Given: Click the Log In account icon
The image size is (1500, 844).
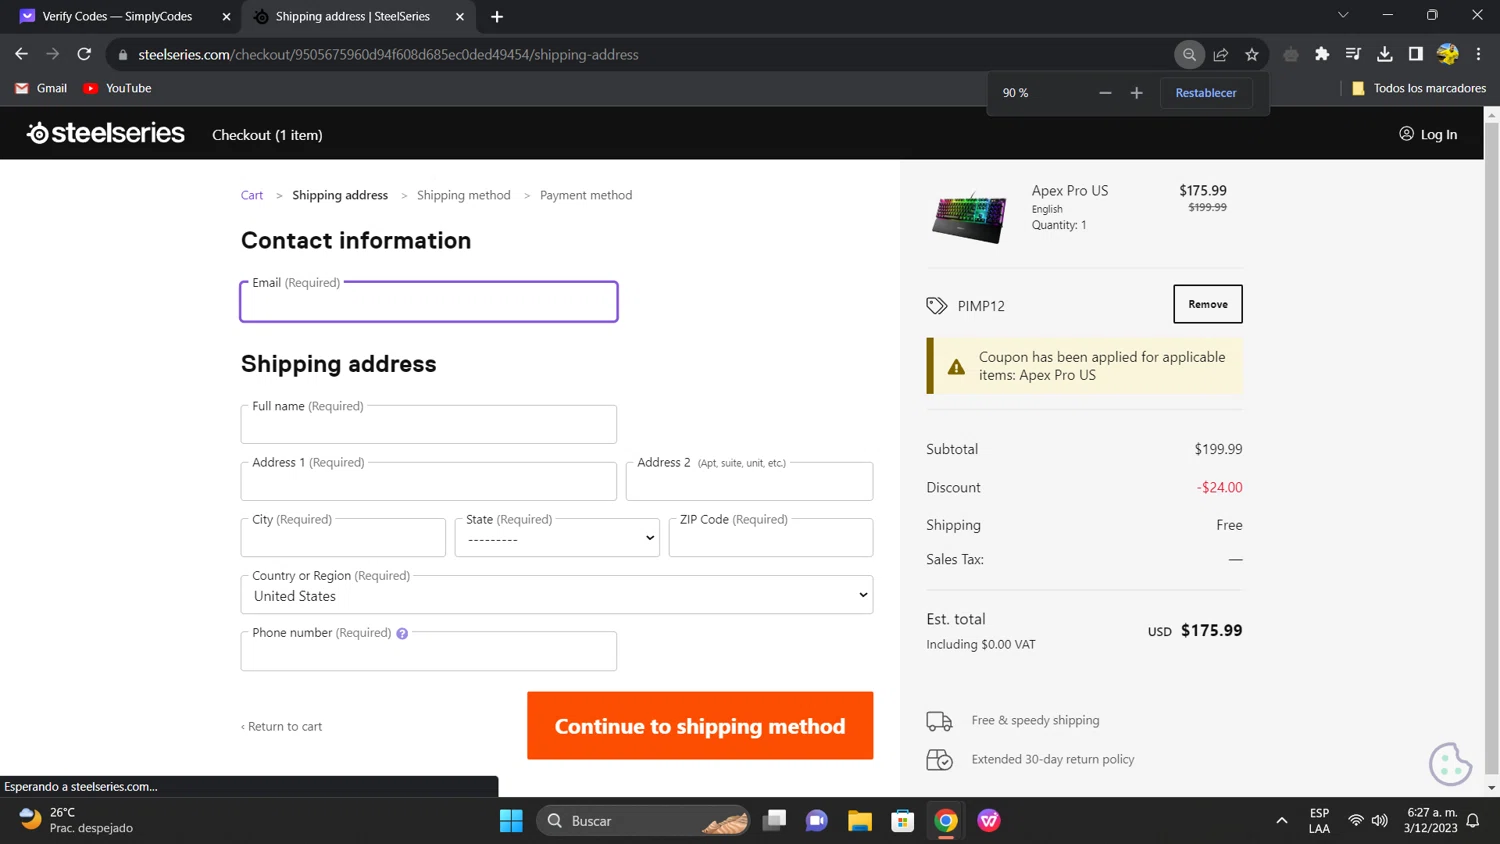Looking at the screenshot, I should click(1406, 134).
